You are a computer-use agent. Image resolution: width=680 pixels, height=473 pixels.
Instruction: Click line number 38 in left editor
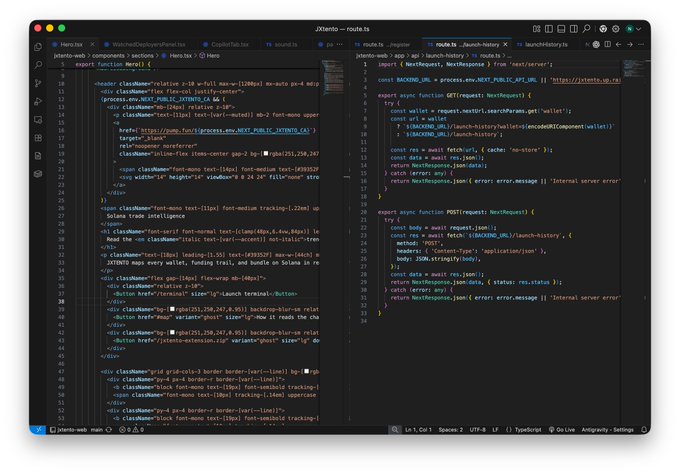[61, 301]
